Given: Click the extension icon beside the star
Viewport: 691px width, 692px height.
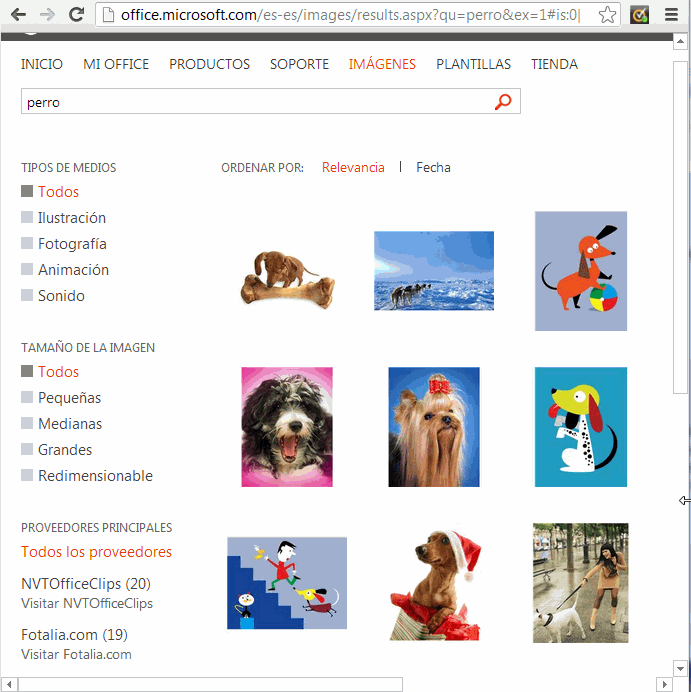Looking at the screenshot, I should point(640,15).
